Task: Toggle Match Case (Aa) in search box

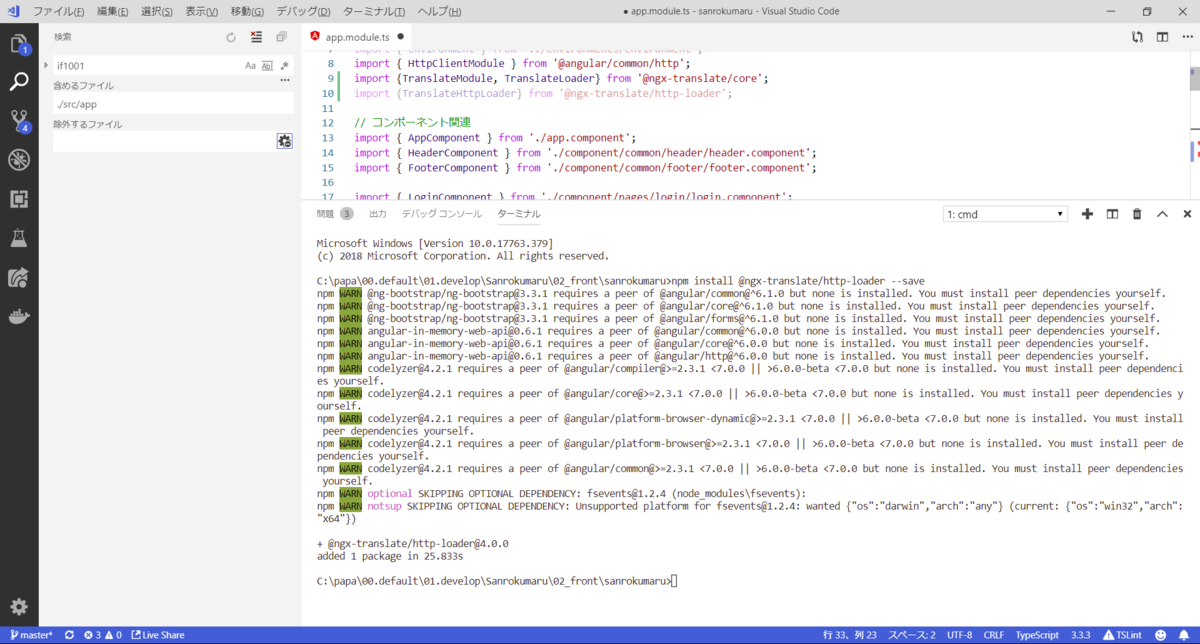Action: click(x=251, y=65)
